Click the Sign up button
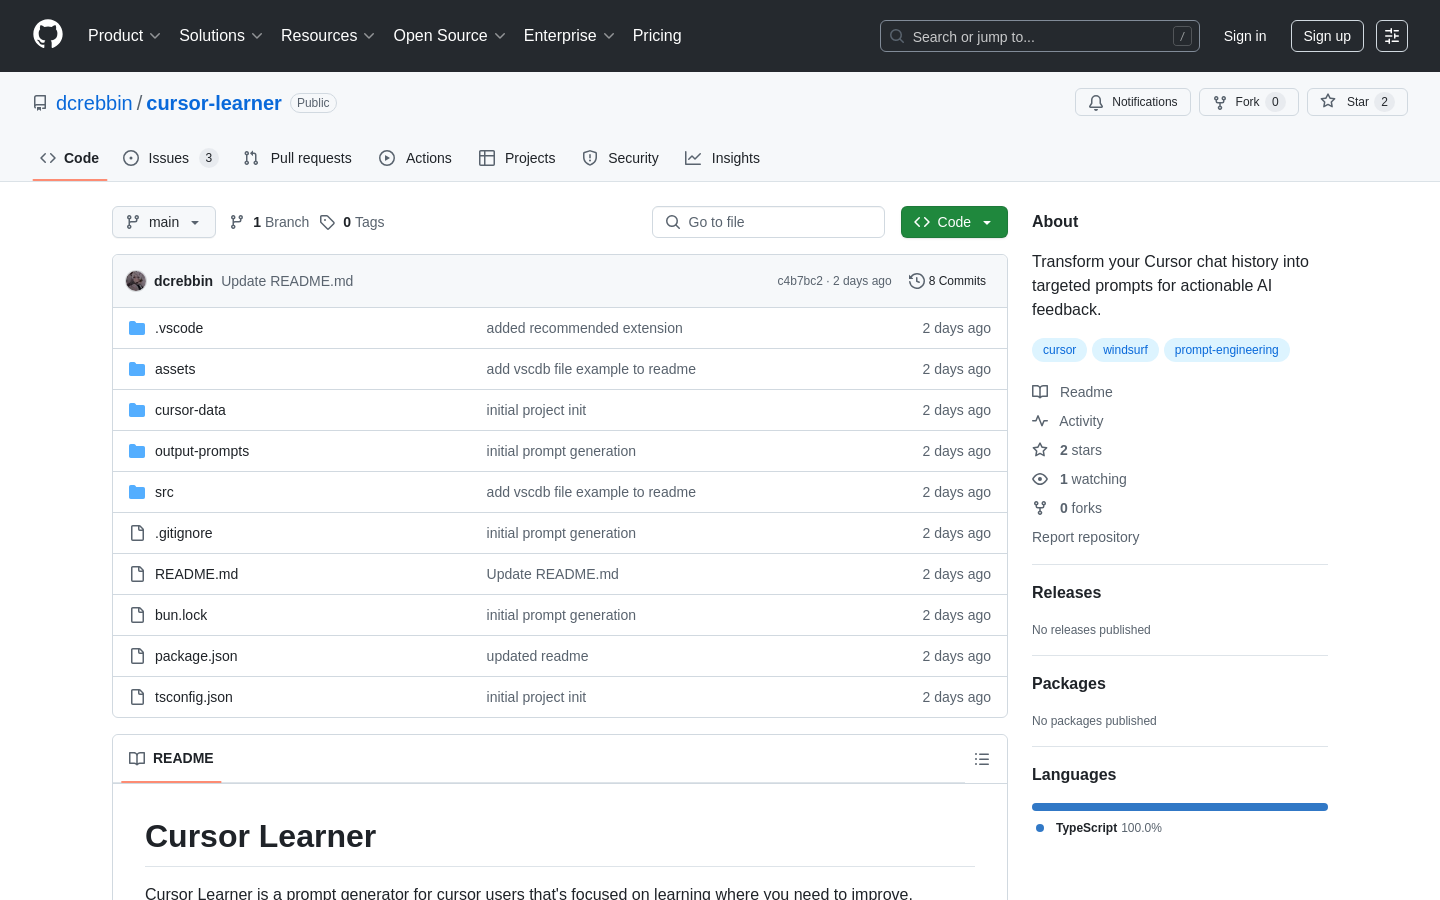This screenshot has width=1440, height=900. (1327, 36)
